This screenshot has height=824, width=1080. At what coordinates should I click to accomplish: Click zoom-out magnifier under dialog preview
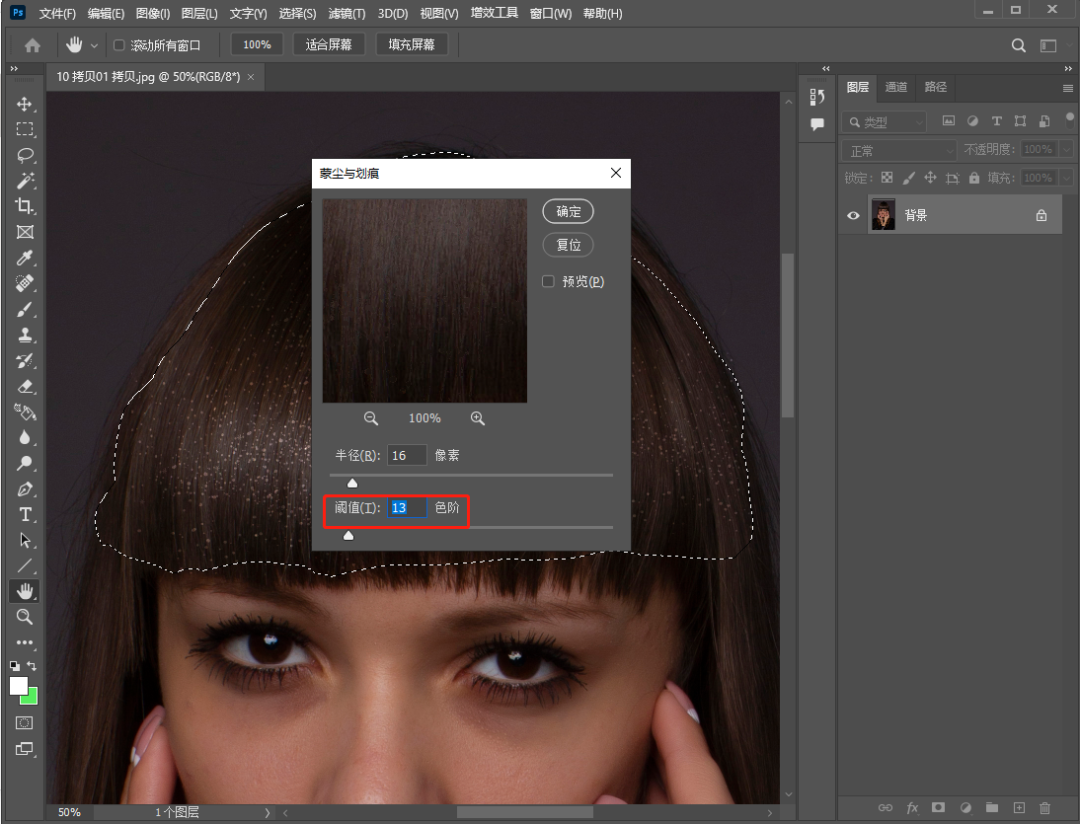tap(371, 419)
